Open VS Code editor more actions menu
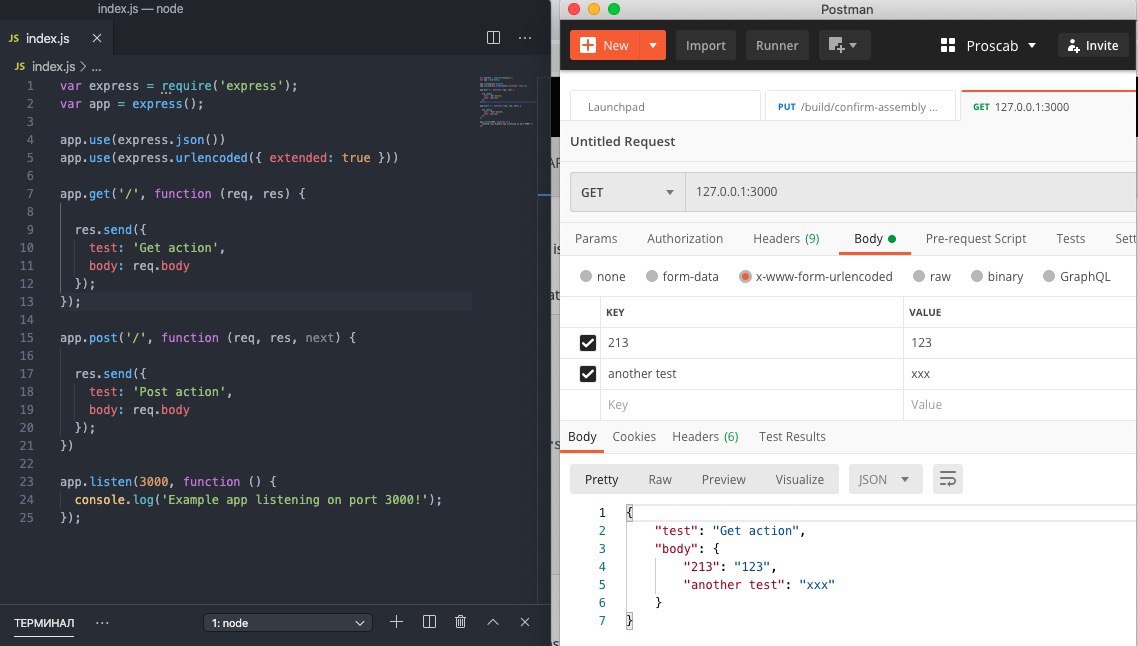This screenshot has height=646, width=1138. tap(525, 38)
